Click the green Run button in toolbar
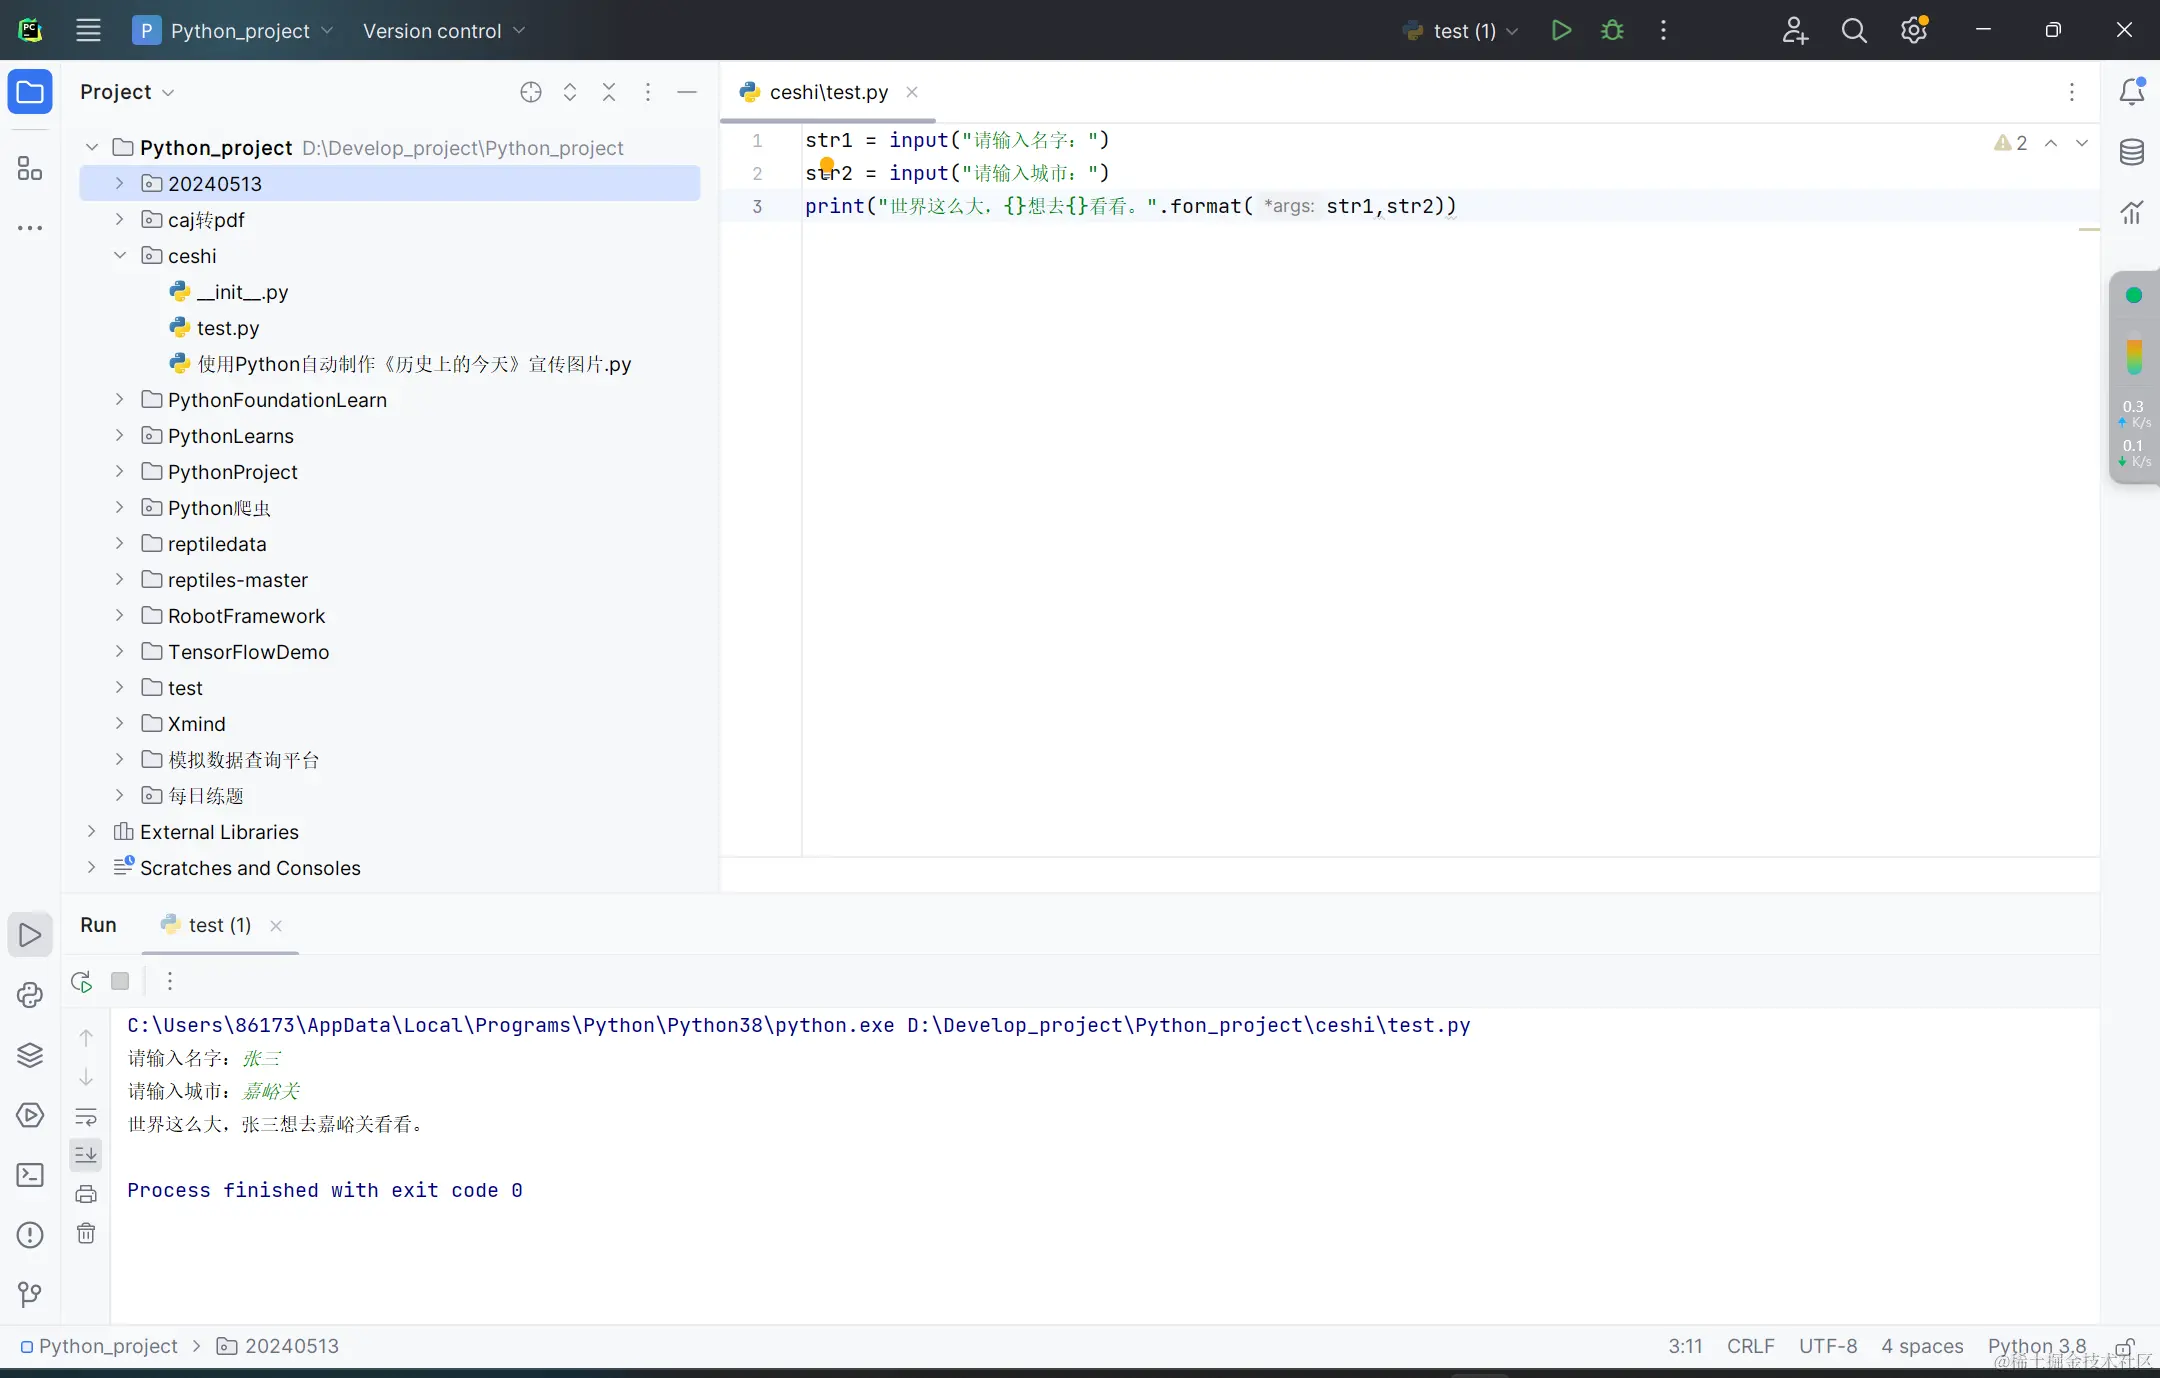The image size is (2160, 1378). (x=1561, y=30)
